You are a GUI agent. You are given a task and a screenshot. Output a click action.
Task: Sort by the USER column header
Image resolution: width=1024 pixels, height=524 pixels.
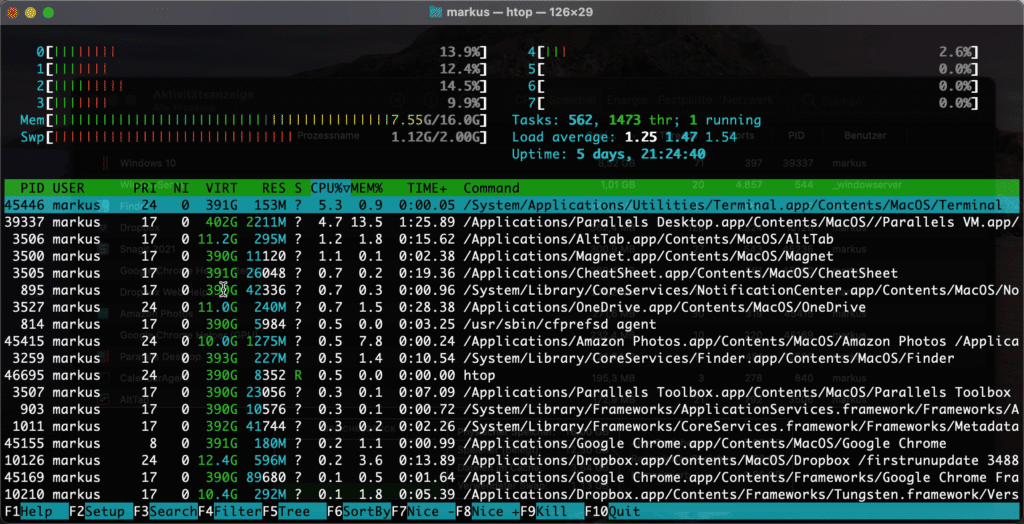click(x=69, y=188)
